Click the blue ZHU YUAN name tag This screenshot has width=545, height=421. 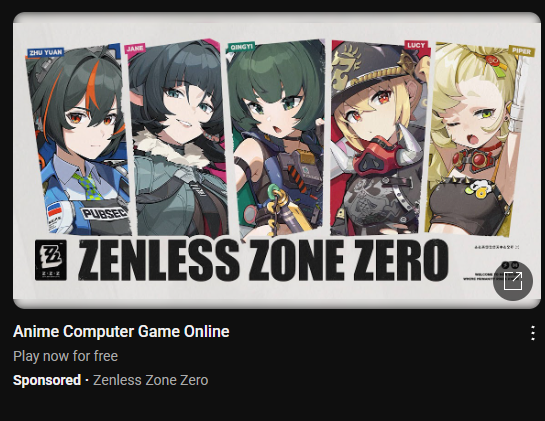click(46, 52)
